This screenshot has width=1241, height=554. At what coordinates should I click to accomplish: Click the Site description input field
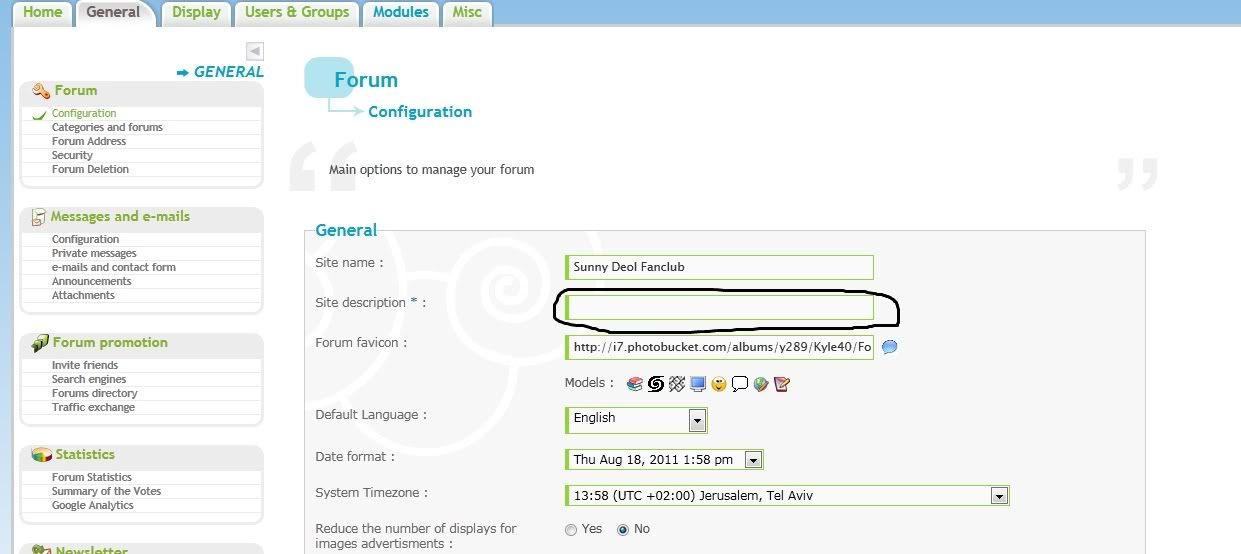click(x=719, y=308)
